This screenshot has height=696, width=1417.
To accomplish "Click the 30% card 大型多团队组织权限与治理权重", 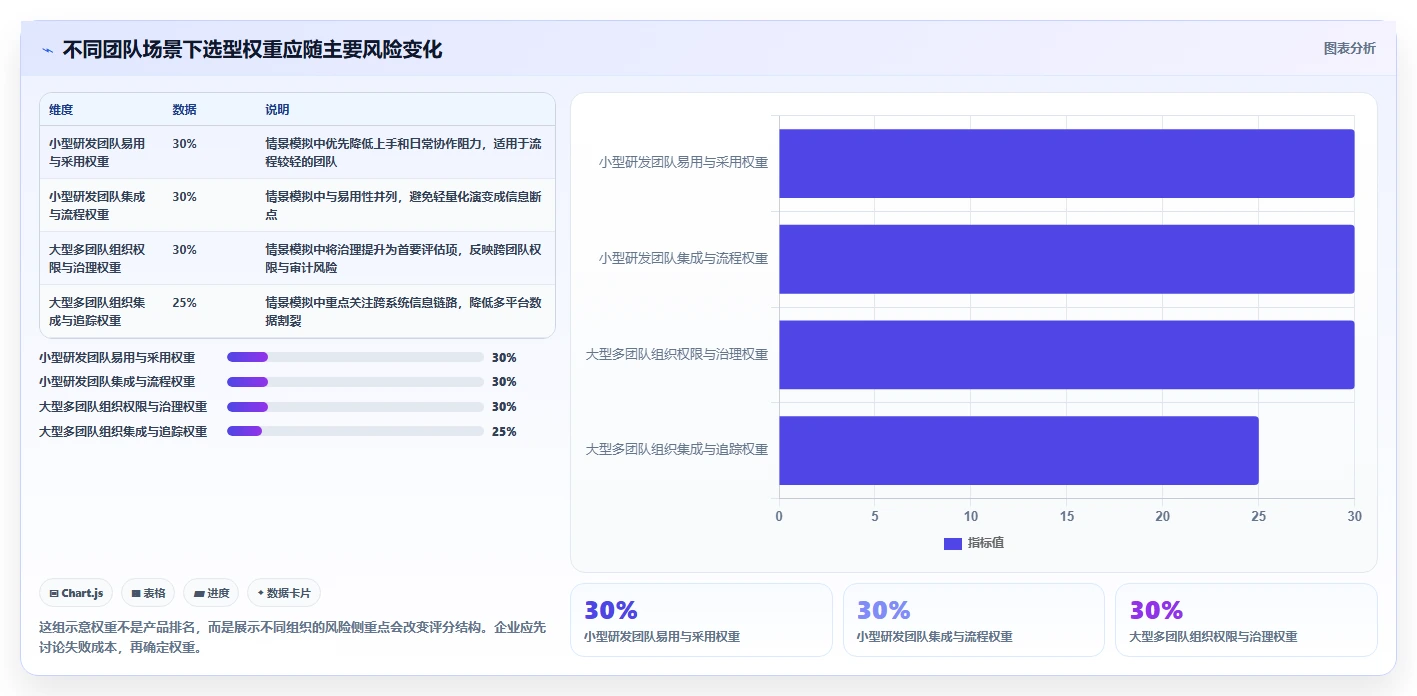I will pos(1246,620).
